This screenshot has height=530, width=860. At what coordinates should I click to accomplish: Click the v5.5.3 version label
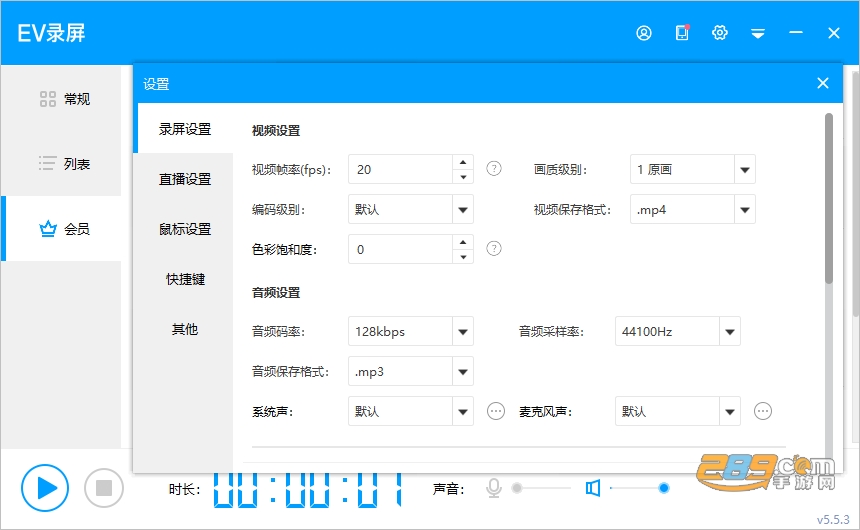pyautogui.click(x=833, y=519)
